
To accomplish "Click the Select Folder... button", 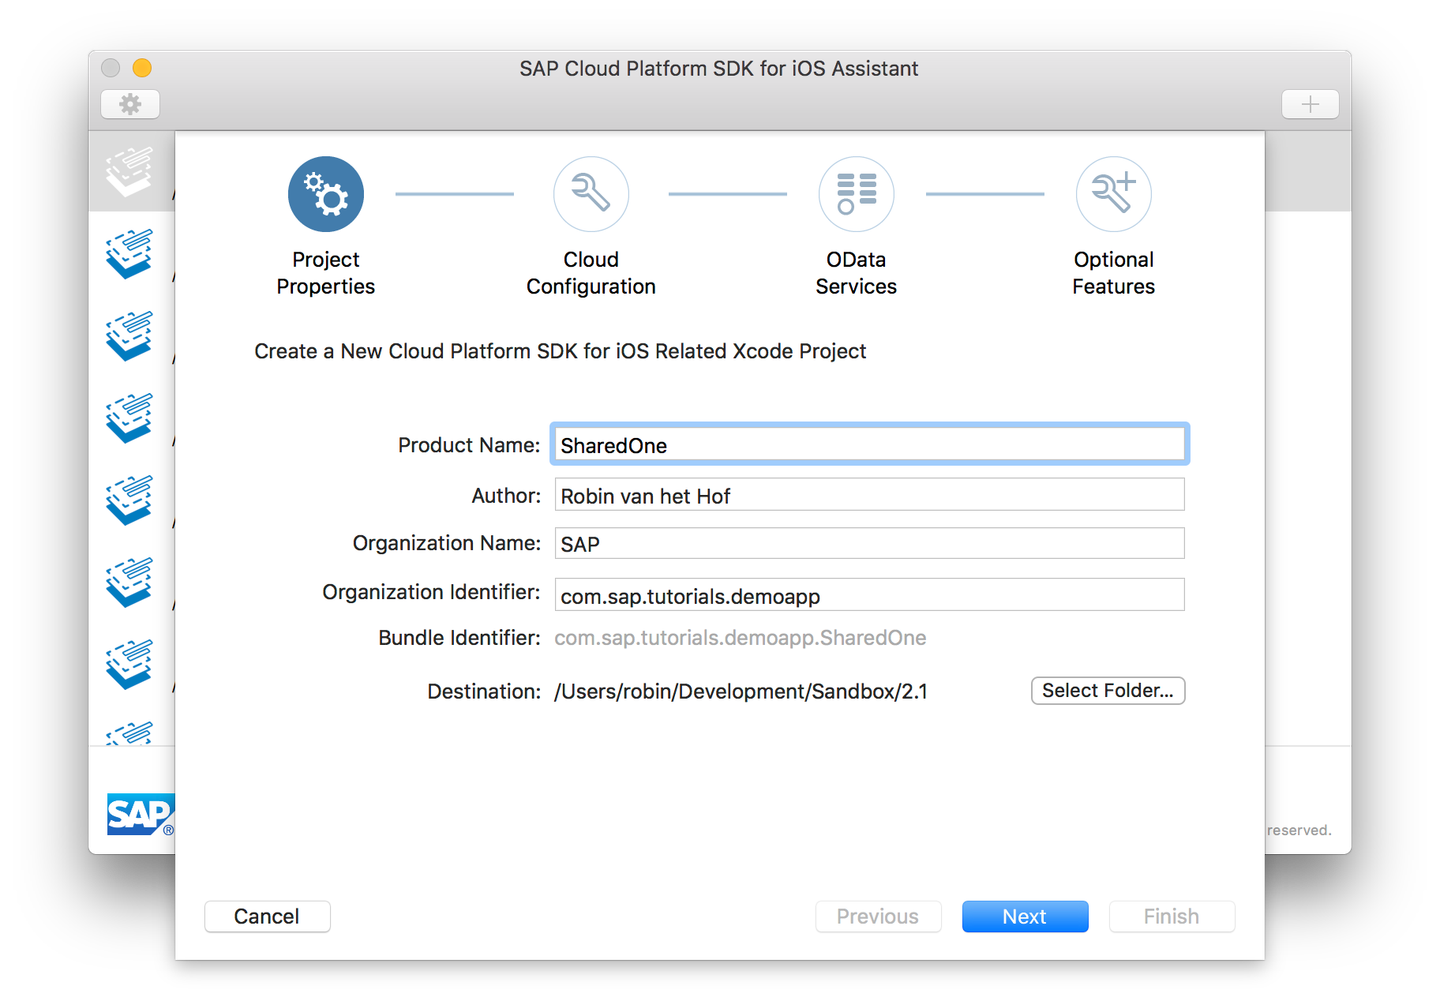I will click(x=1108, y=691).
